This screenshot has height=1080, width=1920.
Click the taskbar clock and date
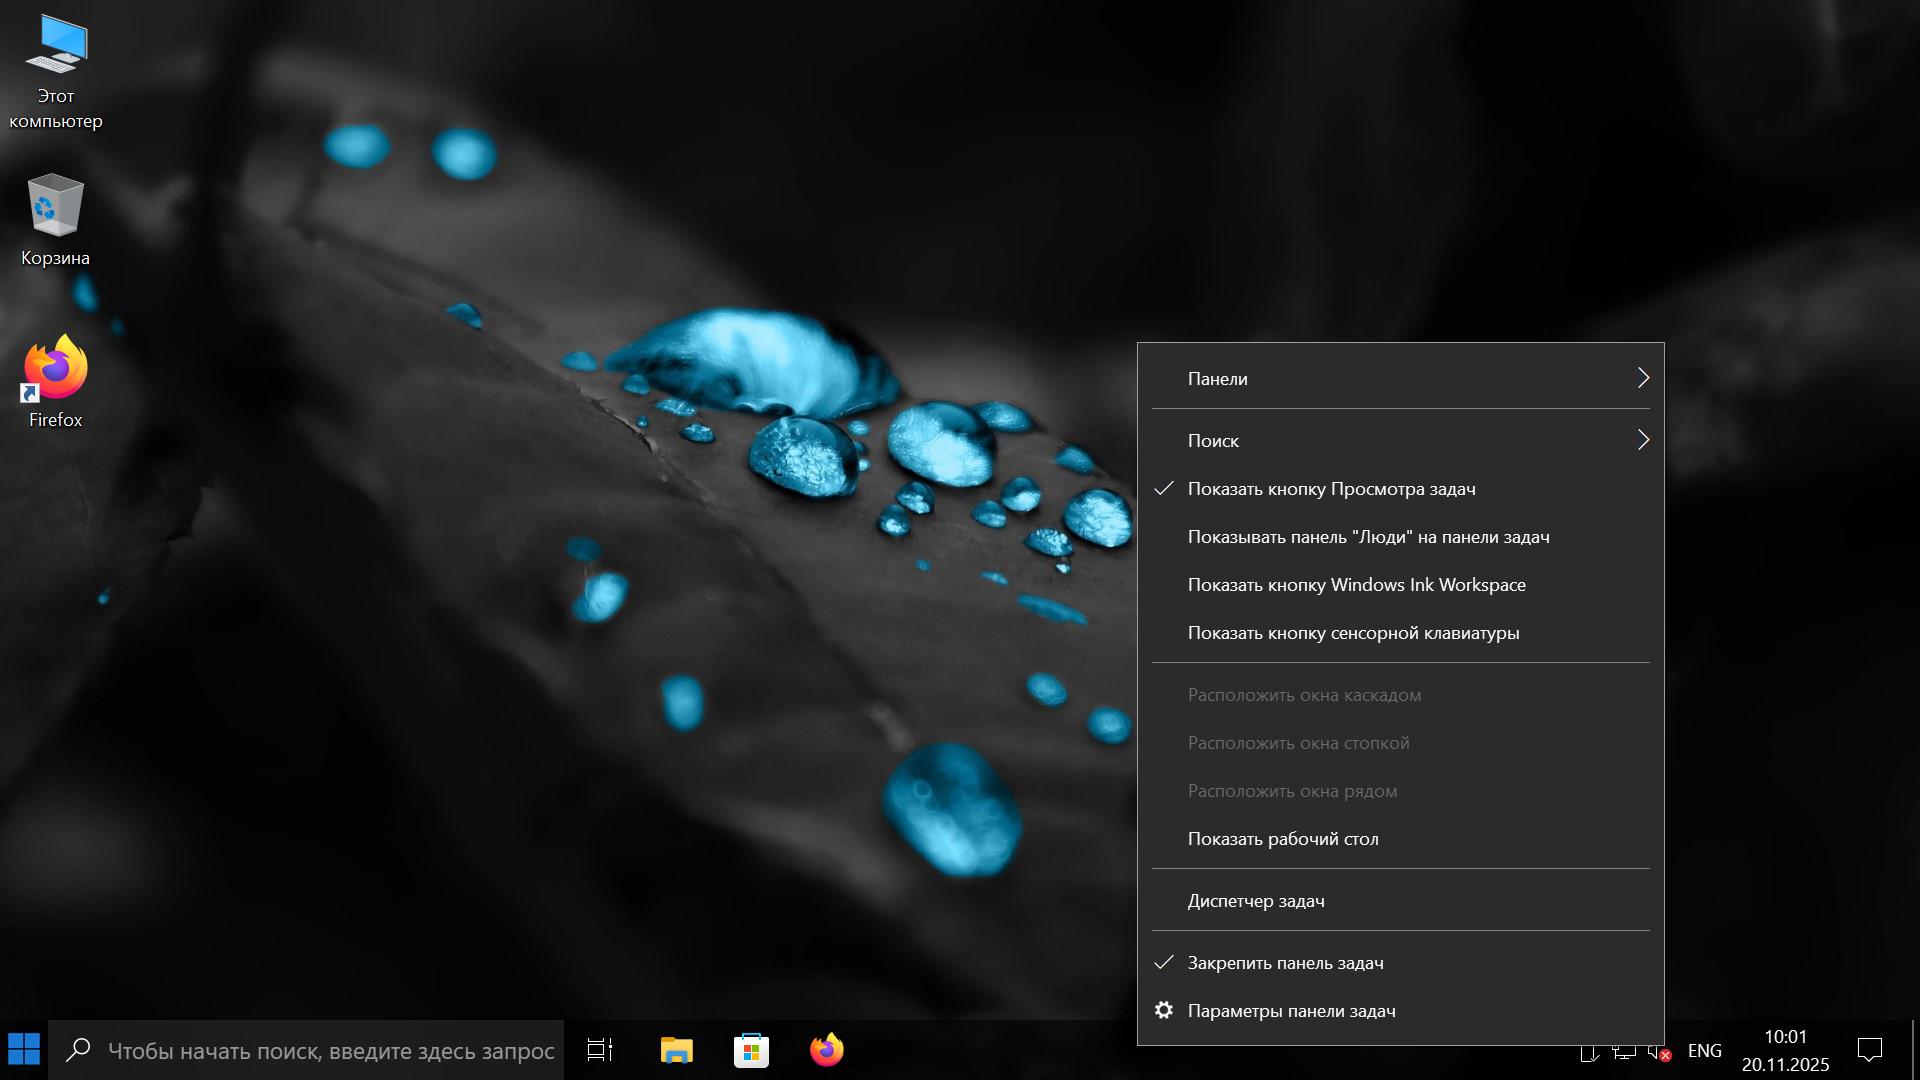1785,1050
